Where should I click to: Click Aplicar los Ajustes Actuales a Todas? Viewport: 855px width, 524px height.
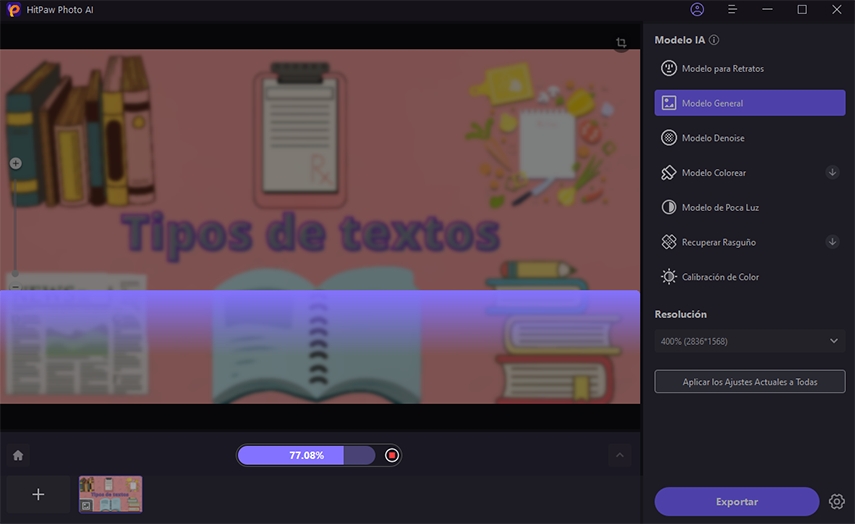750,382
